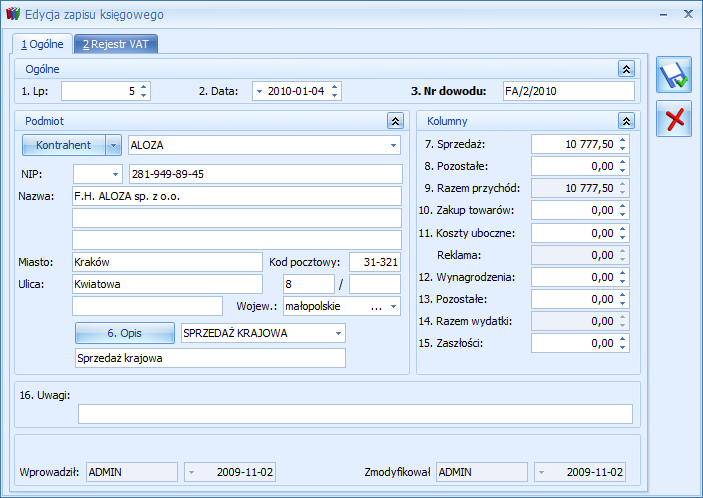Collapse the Podmiot section
703x498 pixels.
(x=395, y=121)
